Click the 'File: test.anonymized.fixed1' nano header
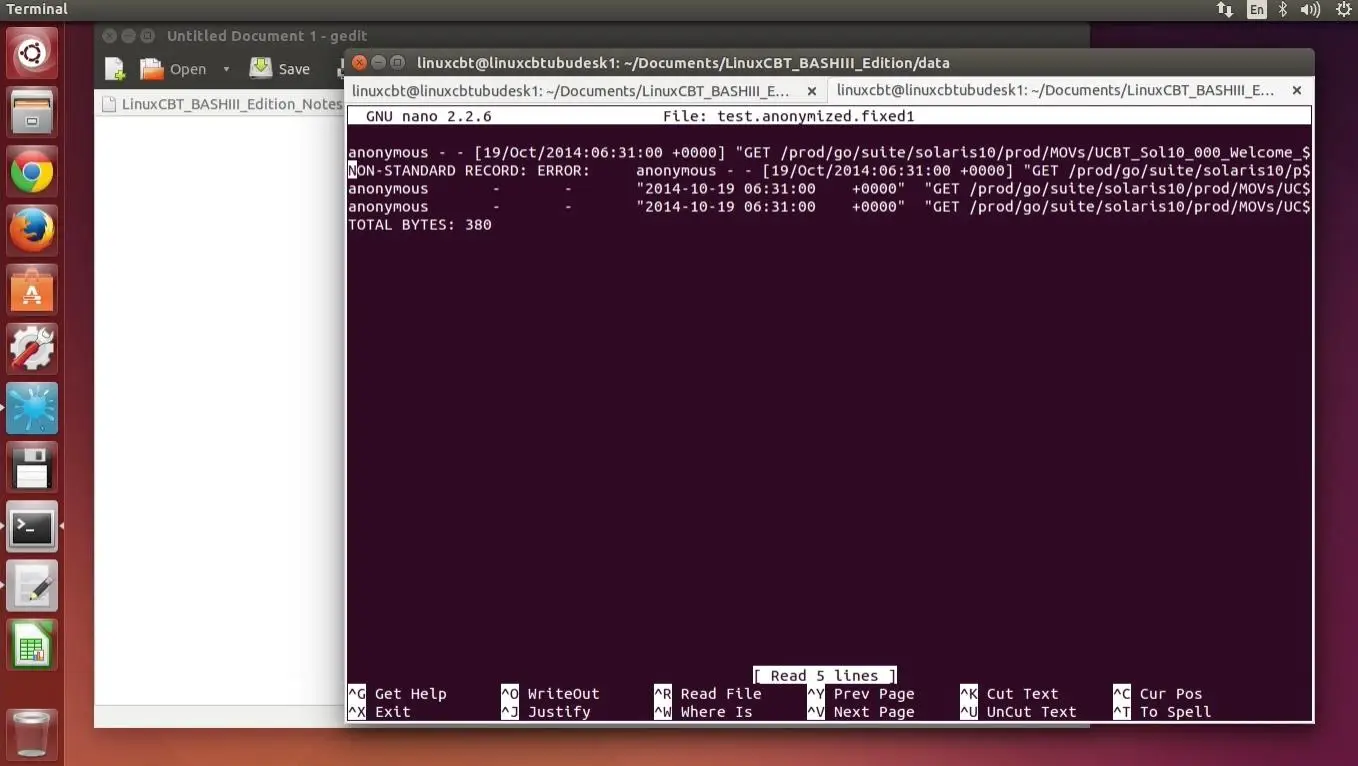1358x766 pixels. coord(789,116)
